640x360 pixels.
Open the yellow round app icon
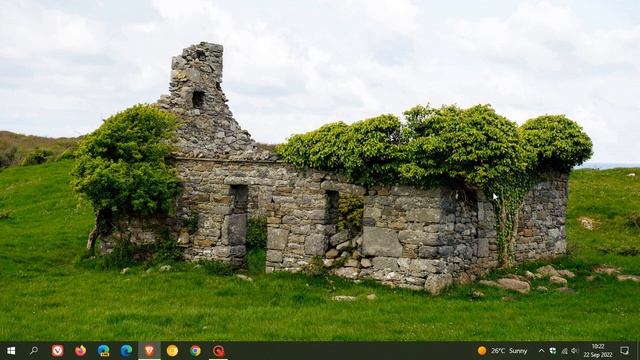coord(172,351)
